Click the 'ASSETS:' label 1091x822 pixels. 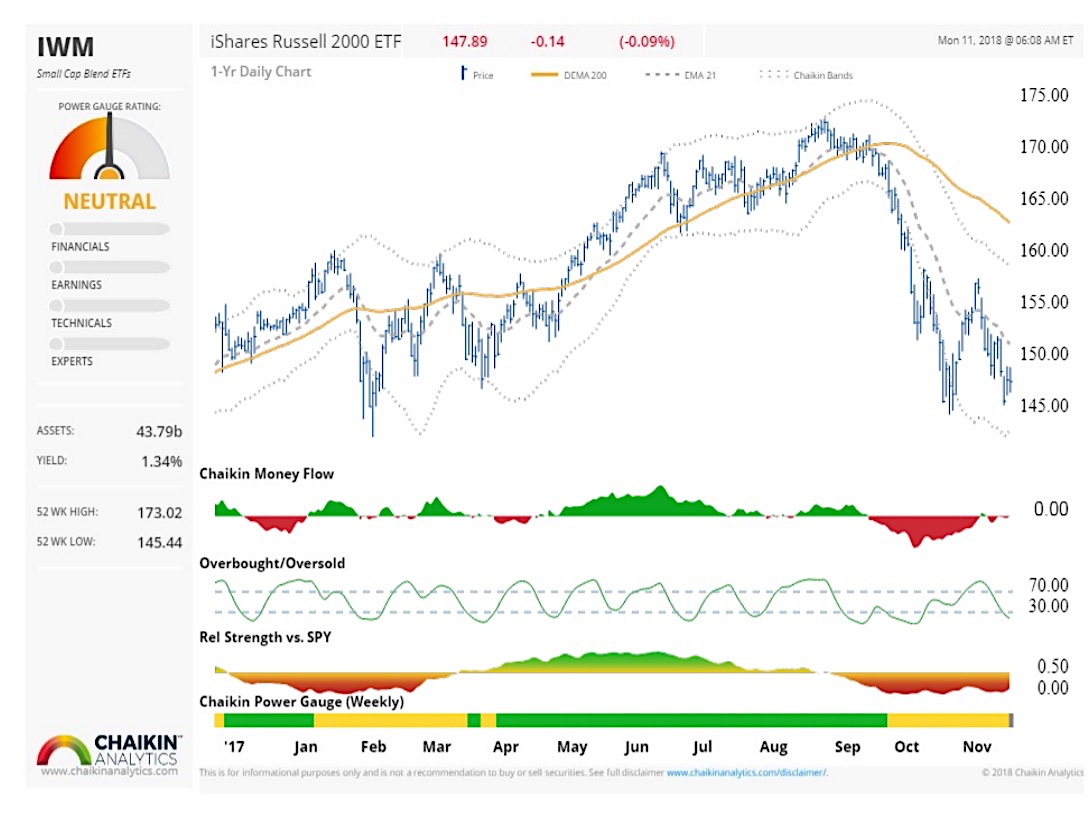click(56, 431)
